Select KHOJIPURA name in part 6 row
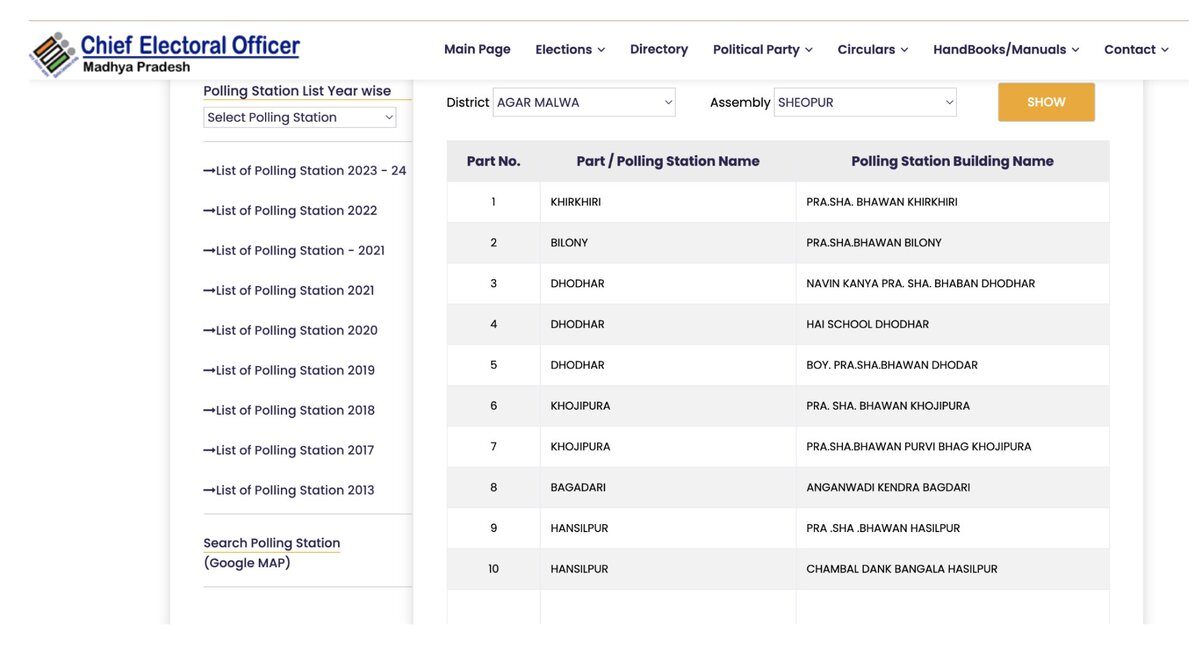 coord(668,406)
